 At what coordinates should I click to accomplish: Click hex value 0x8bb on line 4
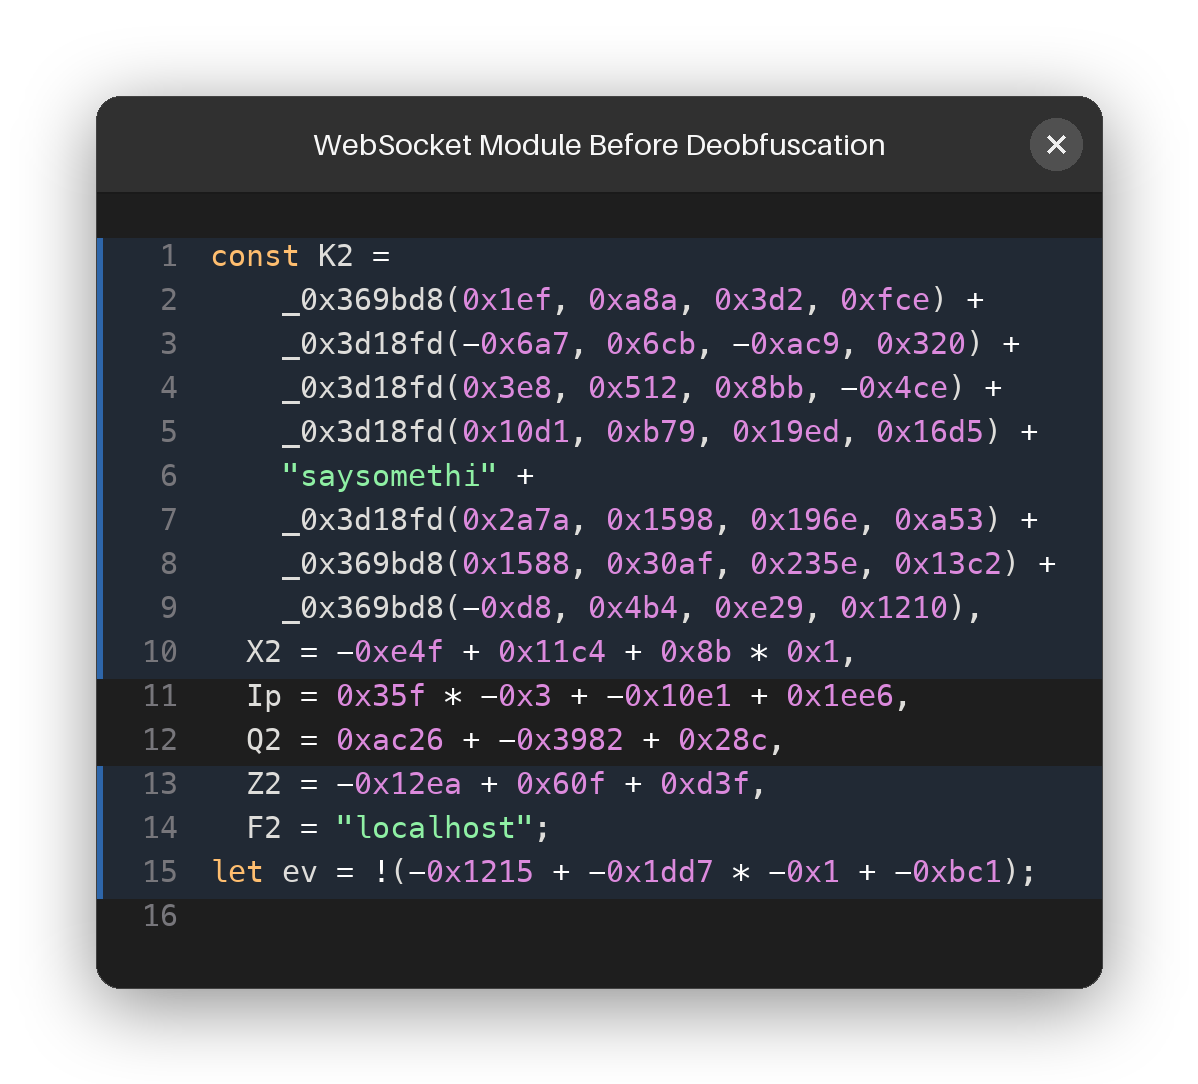coord(759,388)
